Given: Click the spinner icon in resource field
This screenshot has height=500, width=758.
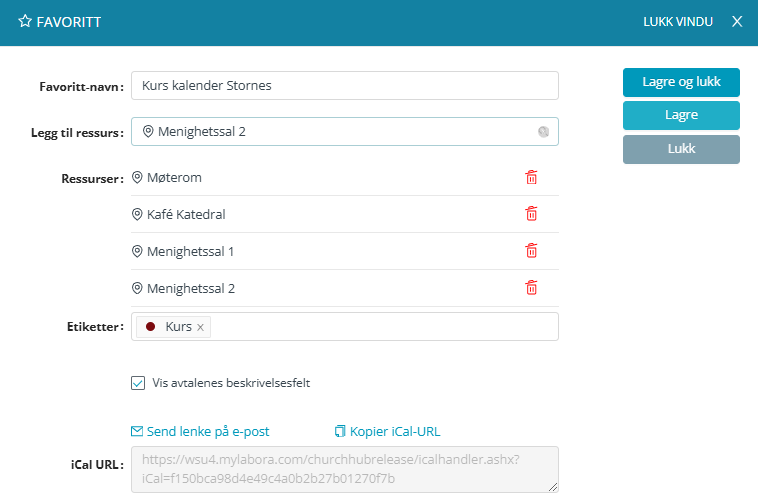Looking at the screenshot, I should (543, 131).
